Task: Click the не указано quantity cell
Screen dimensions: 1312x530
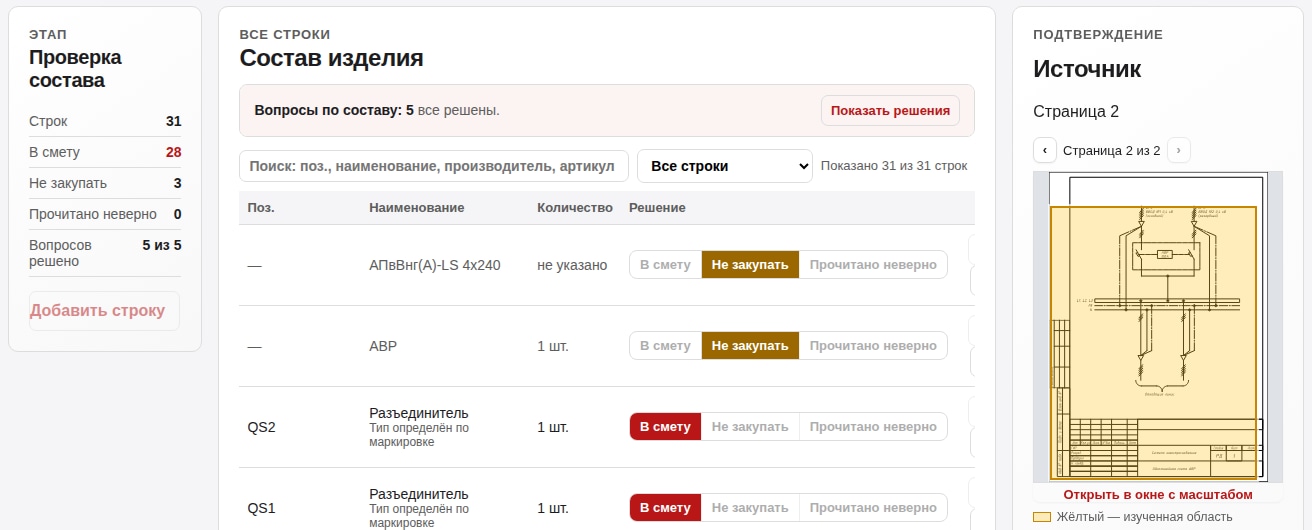Action: [x=572, y=266]
